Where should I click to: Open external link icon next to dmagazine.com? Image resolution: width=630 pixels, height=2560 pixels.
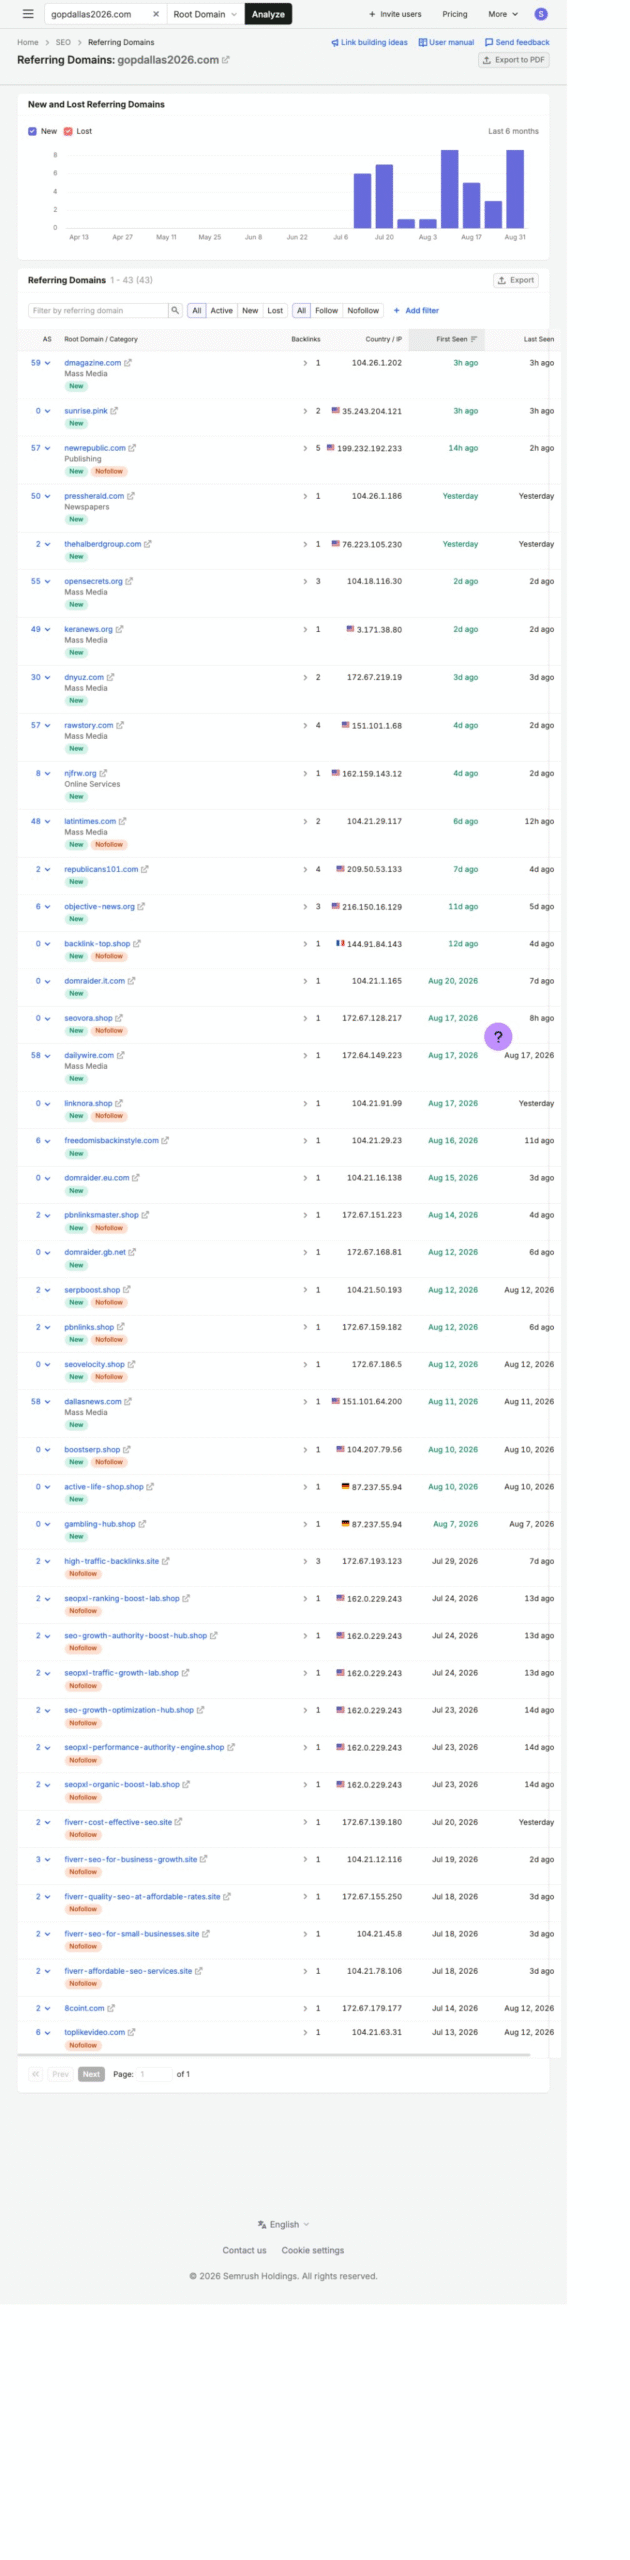(128, 363)
